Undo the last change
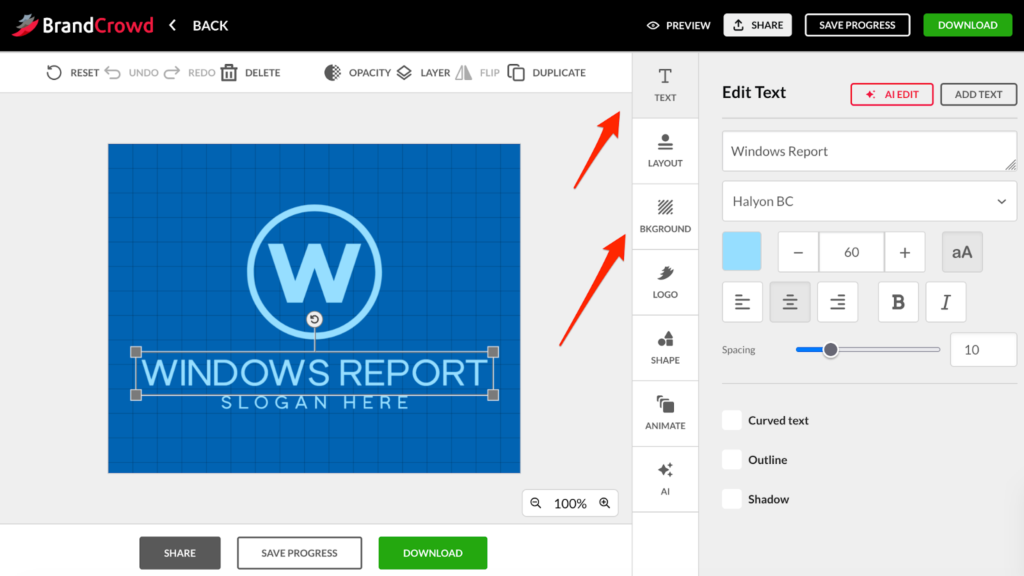The height and width of the screenshot is (576, 1024). click(113, 72)
